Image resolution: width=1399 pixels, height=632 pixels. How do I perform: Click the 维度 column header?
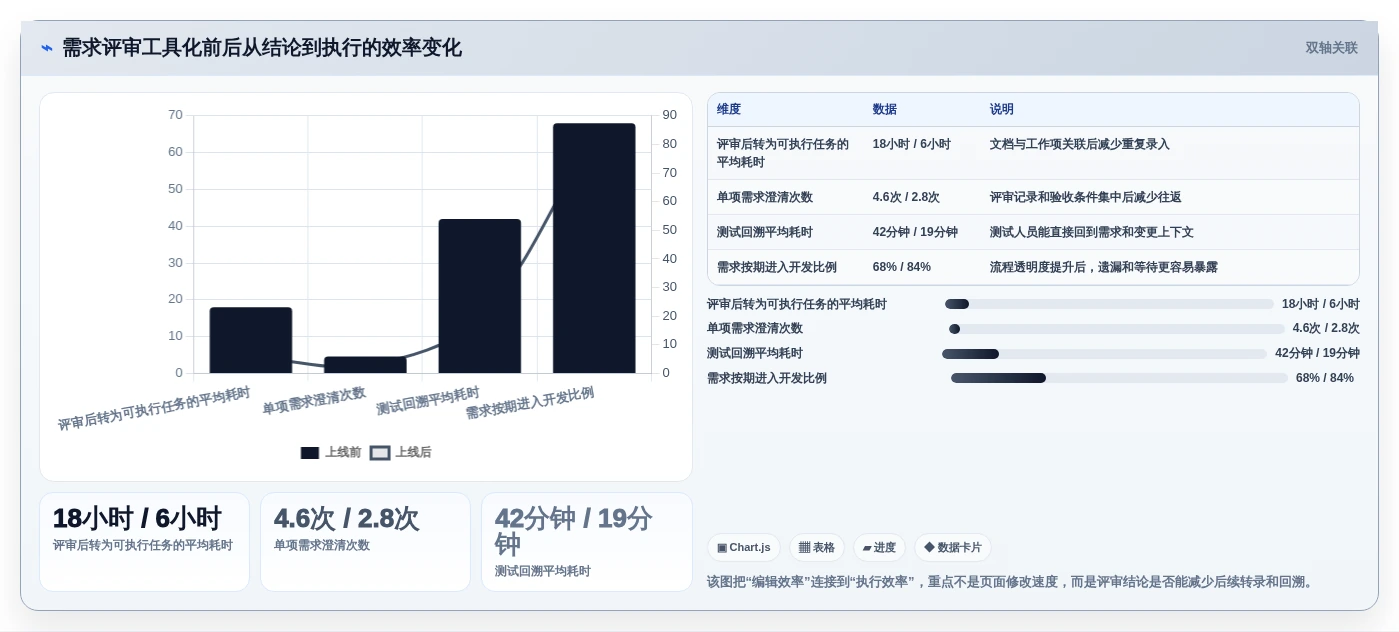[729, 109]
